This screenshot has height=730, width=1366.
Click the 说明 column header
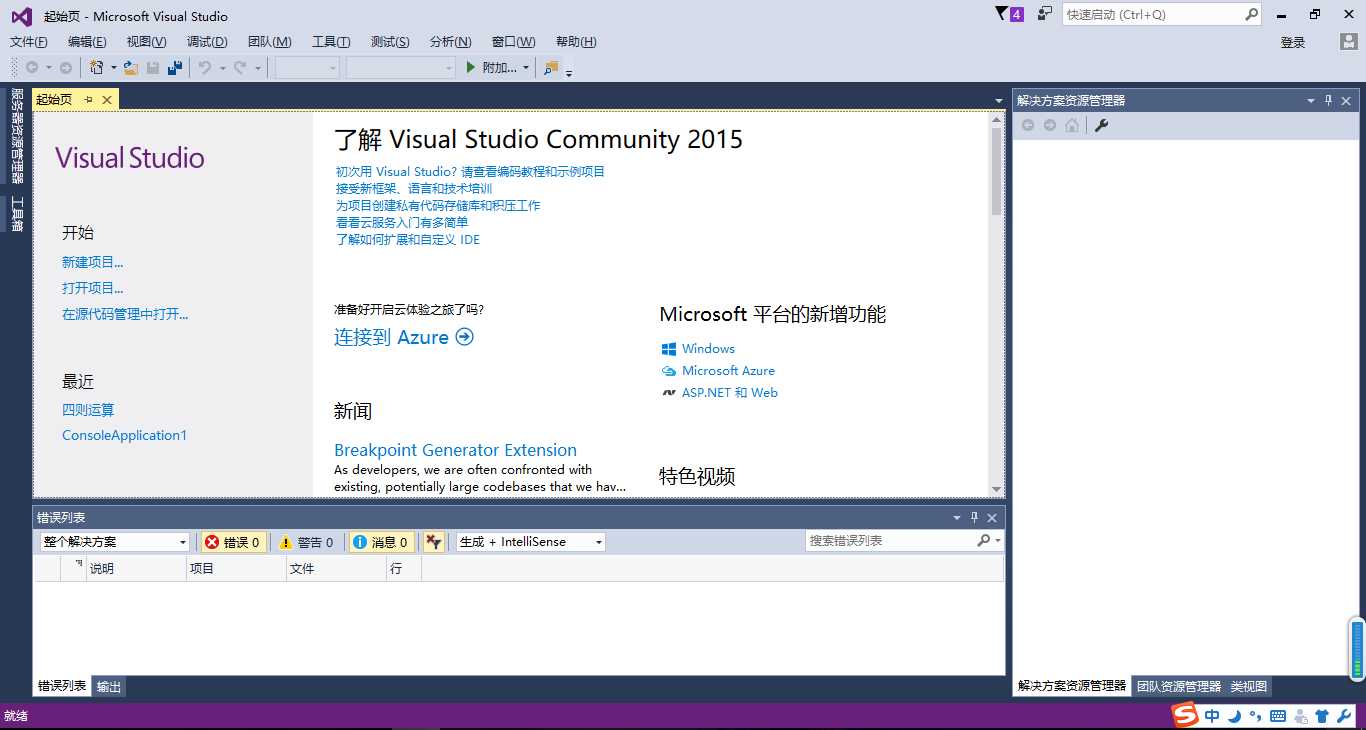(x=137, y=569)
